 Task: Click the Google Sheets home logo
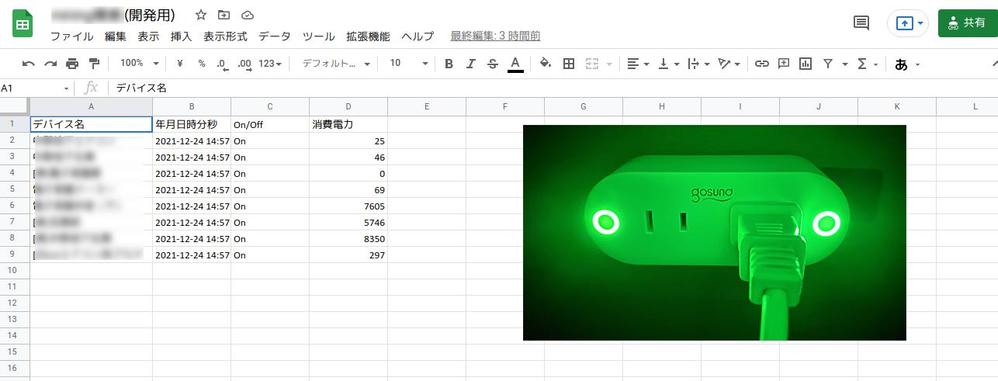(22, 24)
